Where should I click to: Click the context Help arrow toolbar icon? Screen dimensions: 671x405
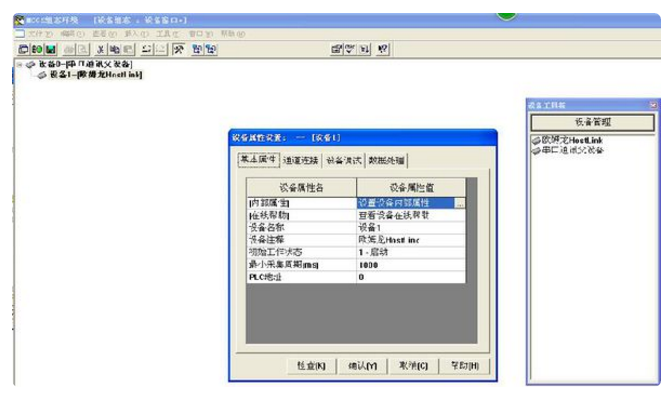pos(383,48)
